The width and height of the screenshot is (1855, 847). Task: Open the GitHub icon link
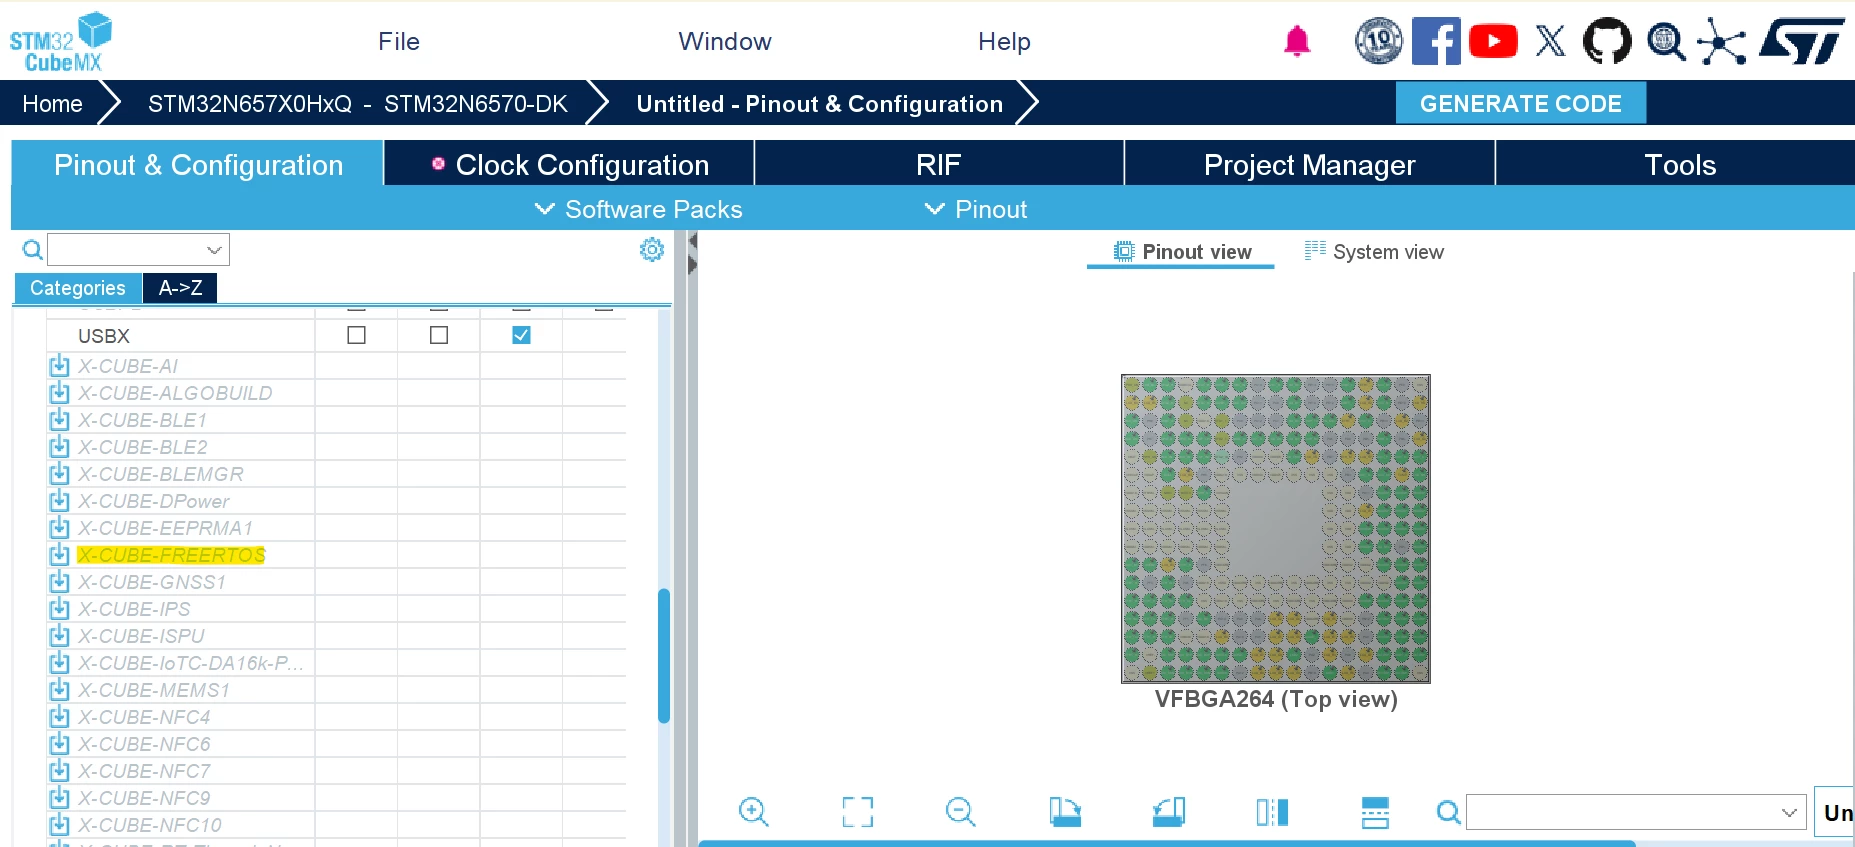click(x=1607, y=41)
